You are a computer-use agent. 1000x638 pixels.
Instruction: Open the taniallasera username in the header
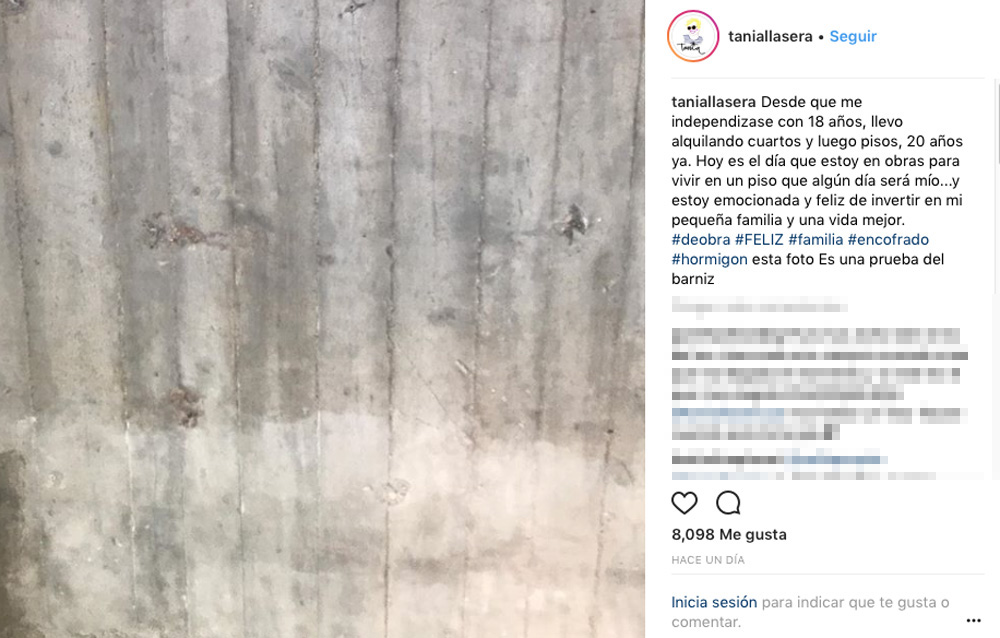point(770,36)
